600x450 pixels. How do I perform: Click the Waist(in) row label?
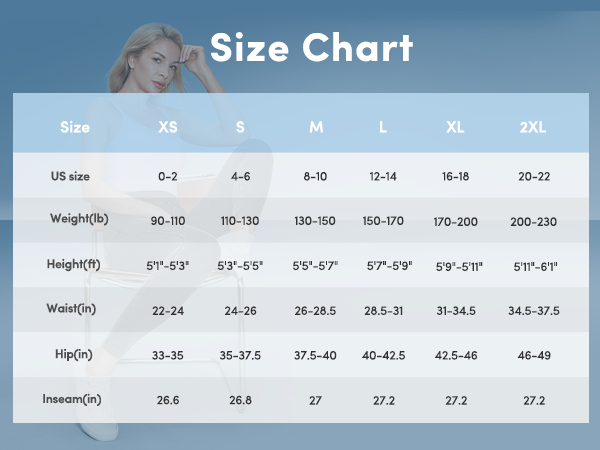coord(71,308)
